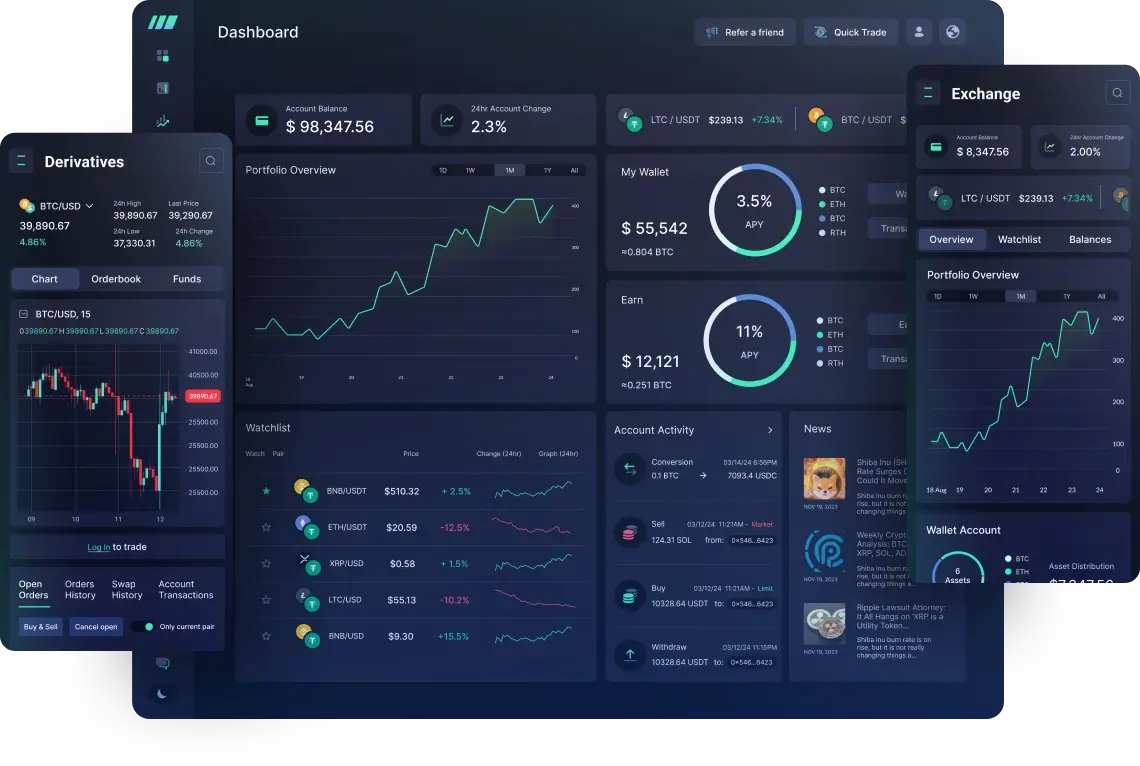Viewport: 1140px width, 766px height.
Task: Collapse the BTC/USD, 15 chart header
Action: coord(23,314)
